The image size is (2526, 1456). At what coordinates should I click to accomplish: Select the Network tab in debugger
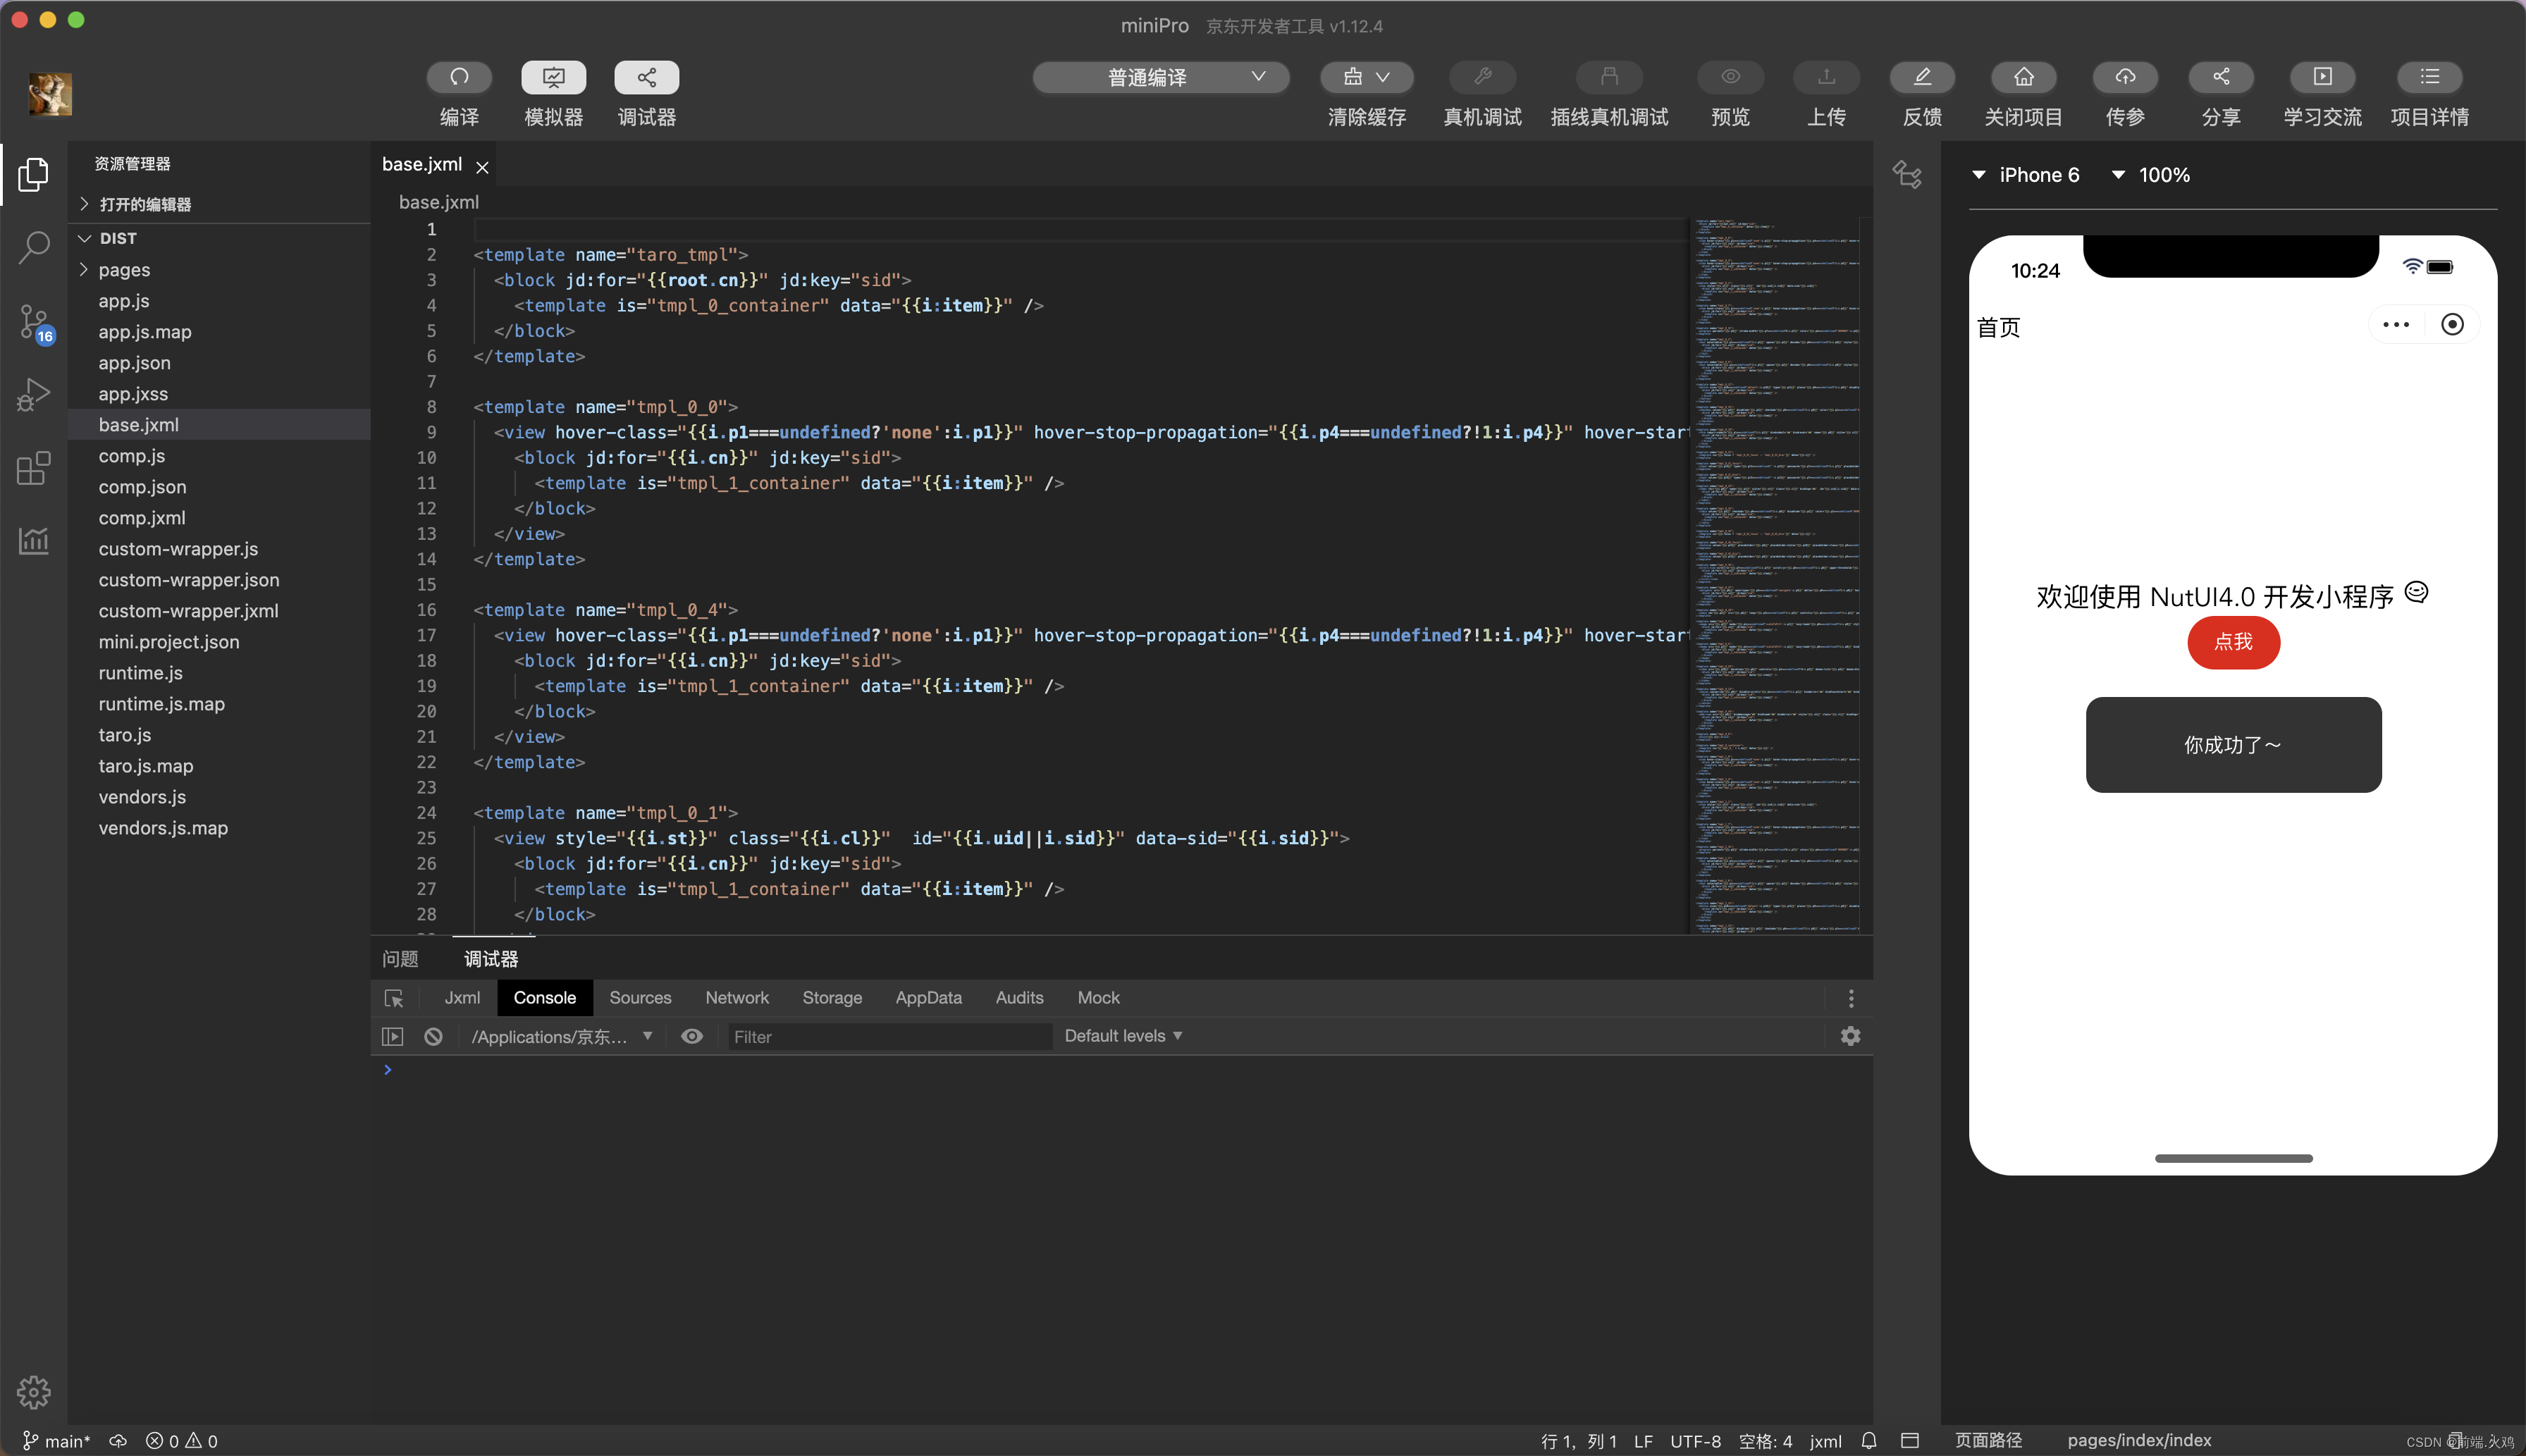coord(737,996)
